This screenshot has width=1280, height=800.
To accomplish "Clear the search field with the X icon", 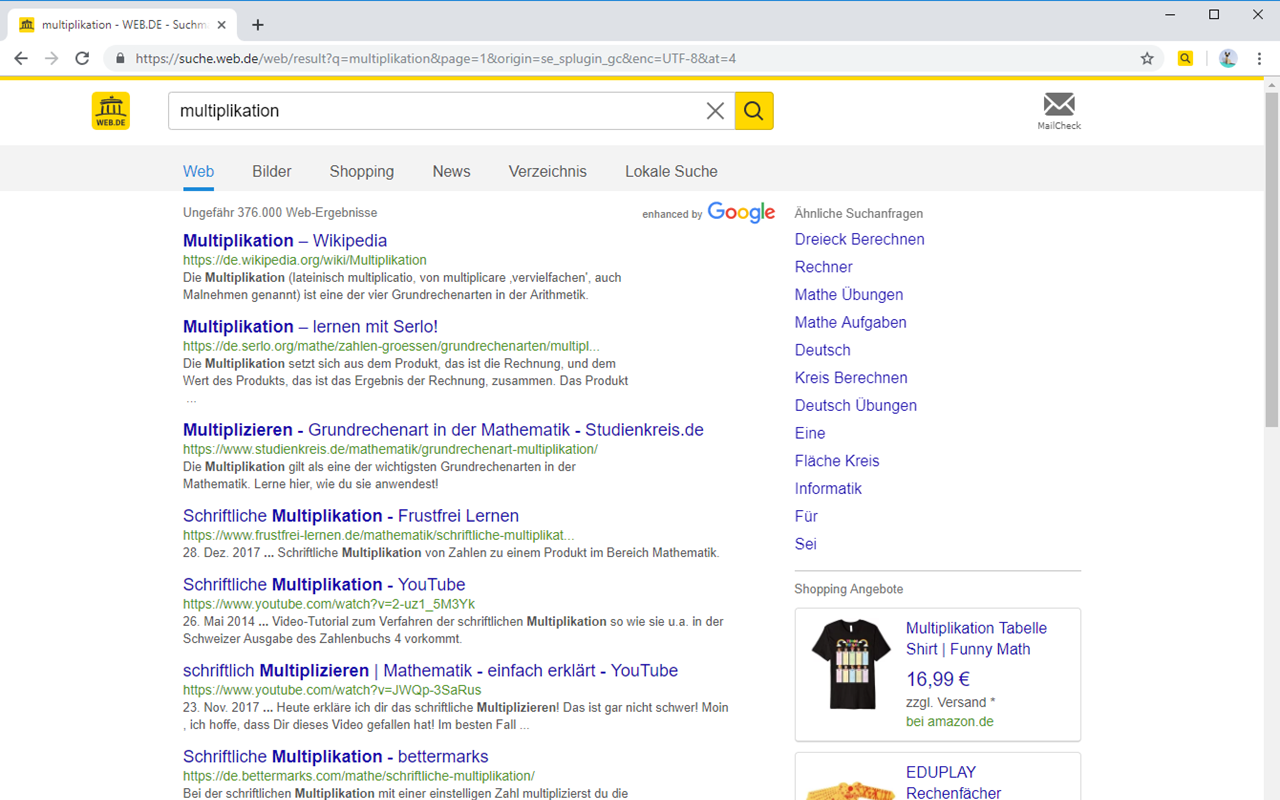I will pos(715,111).
